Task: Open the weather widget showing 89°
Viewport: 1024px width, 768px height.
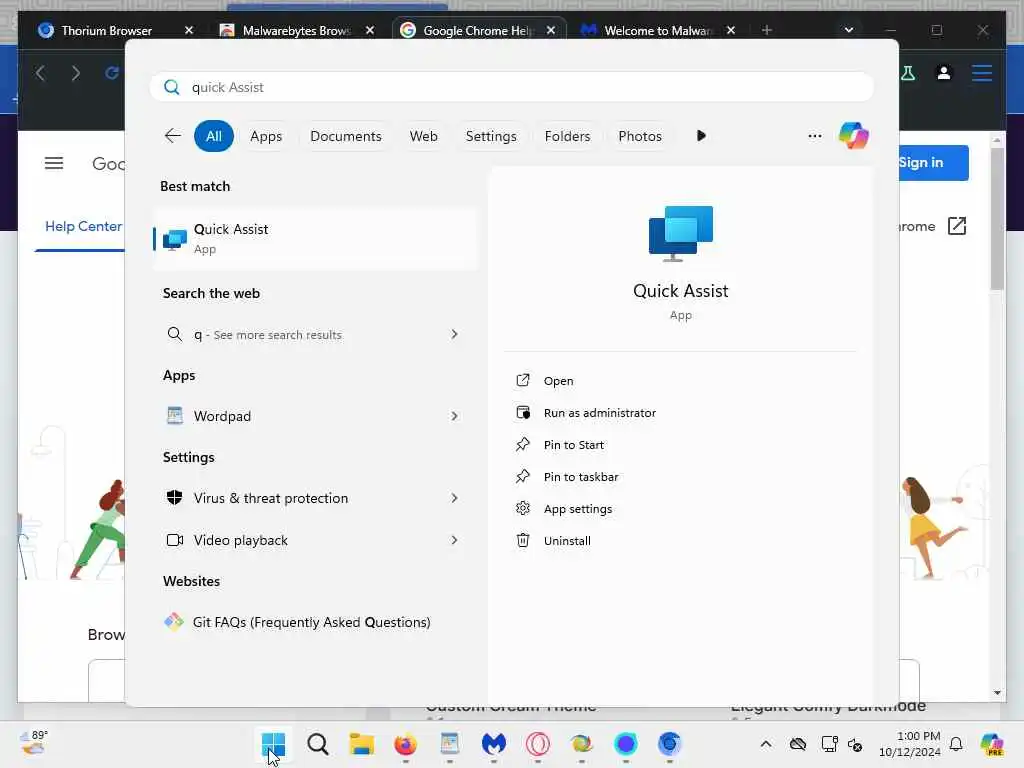Action: point(33,743)
